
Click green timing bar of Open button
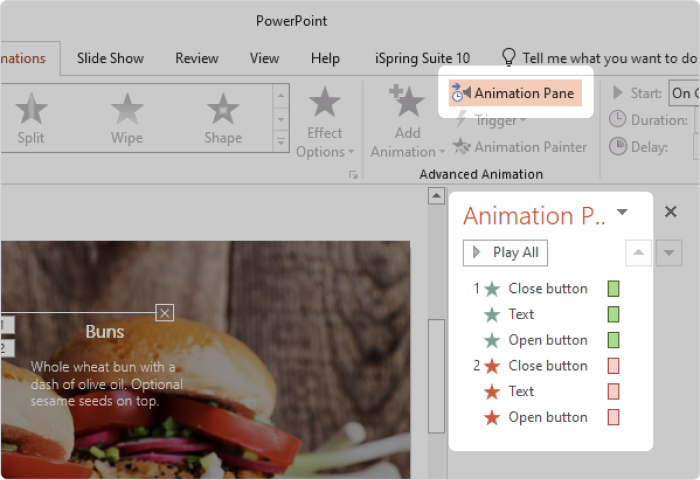tap(613, 340)
